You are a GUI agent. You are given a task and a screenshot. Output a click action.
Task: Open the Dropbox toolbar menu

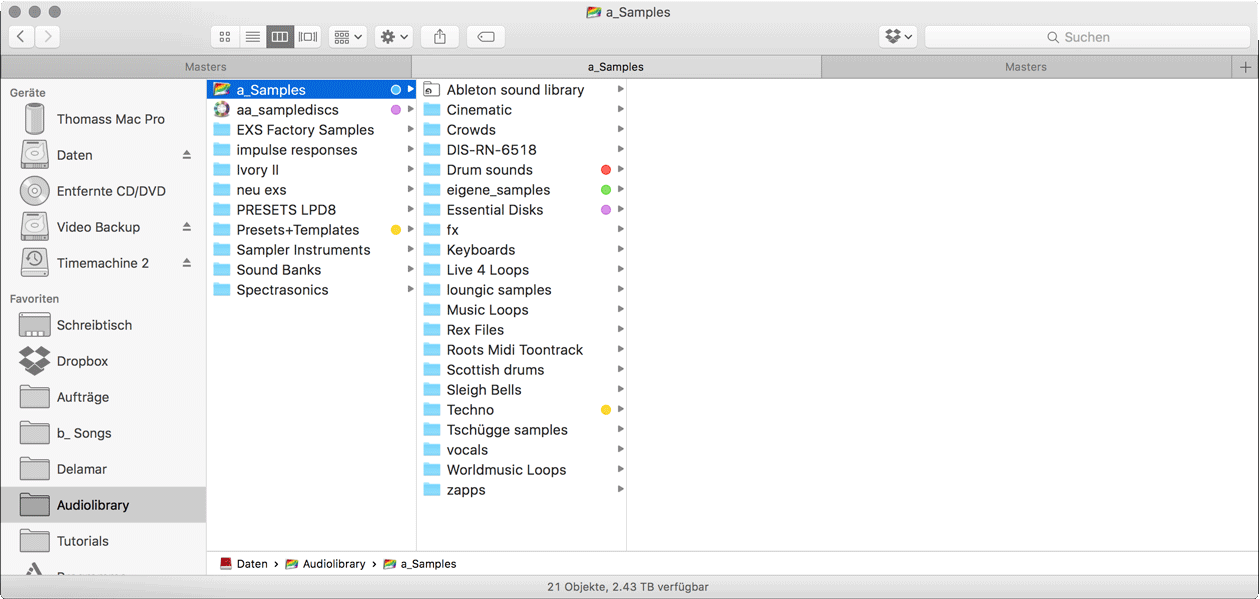point(898,37)
